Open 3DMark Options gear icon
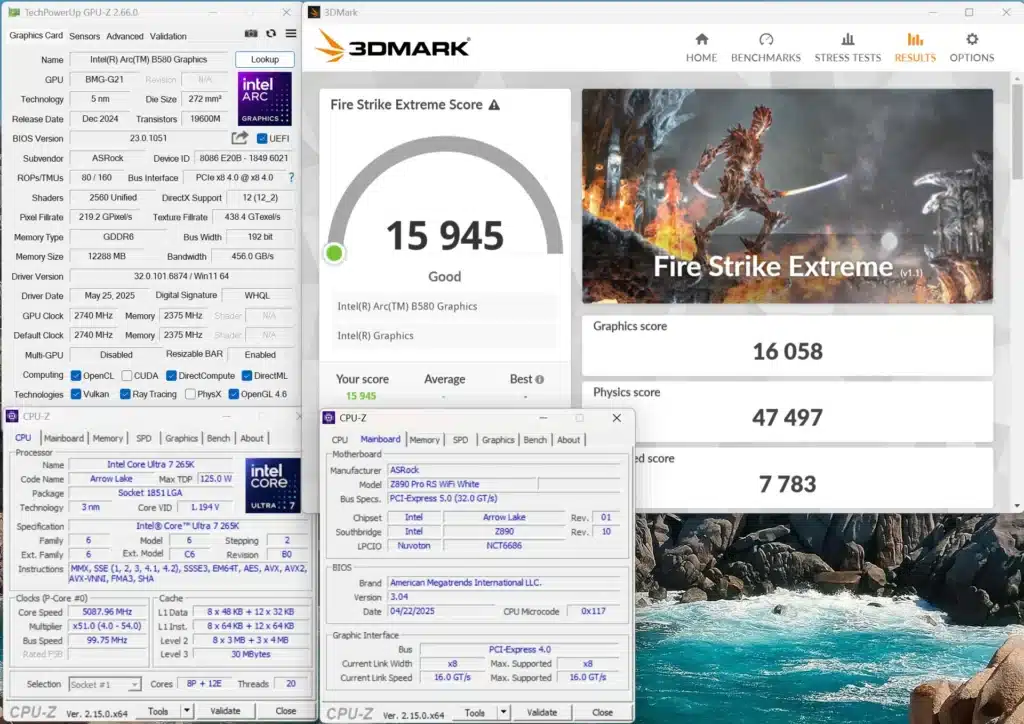 (972, 39)
